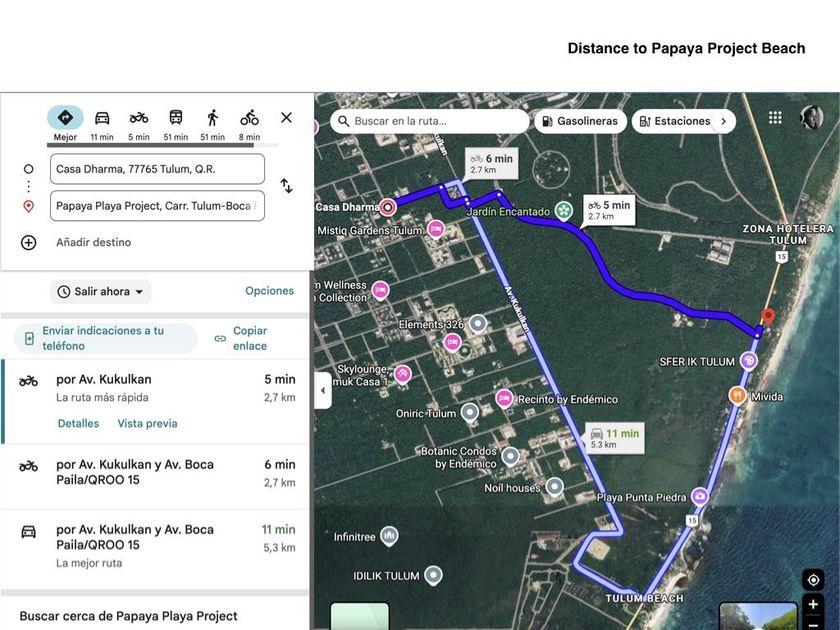This screenshot has width=840, height=630.
Task: Click the Añadir destino text
Action: 94,242
